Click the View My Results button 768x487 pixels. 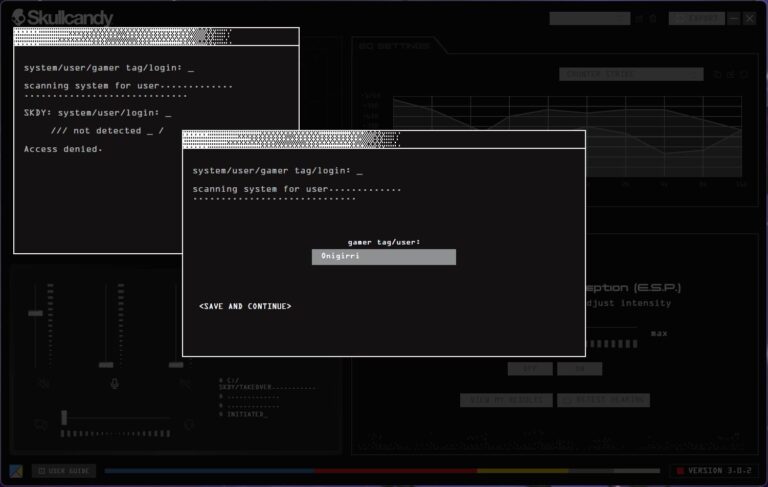pyautogui.click(x=506, y=400)
